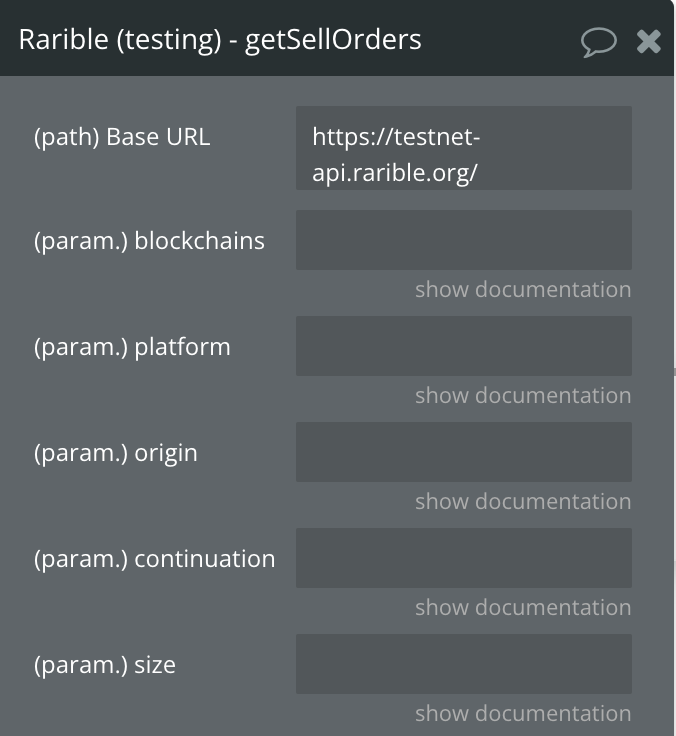This screenshot has height=736, width=676.
Task: Click into the origin parameter field
Action: [x=463, y=452]
